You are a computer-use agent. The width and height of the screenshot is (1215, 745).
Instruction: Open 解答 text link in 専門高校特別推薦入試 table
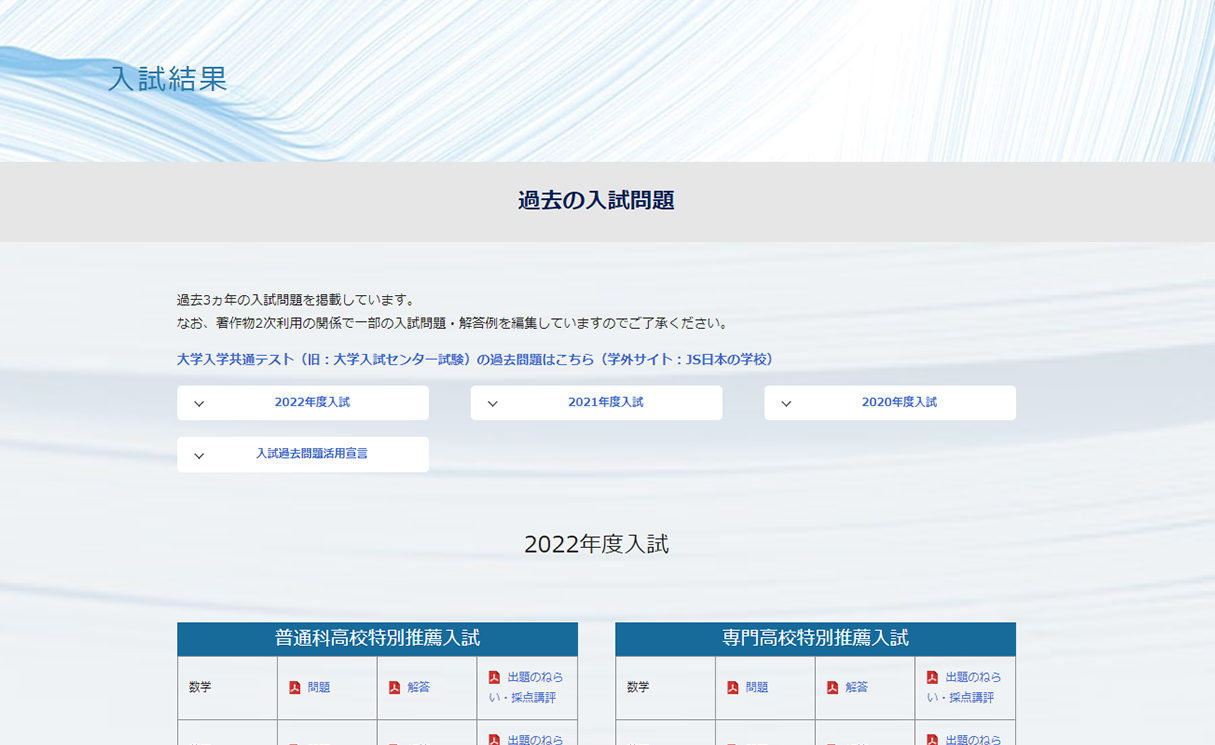(857, 688)
